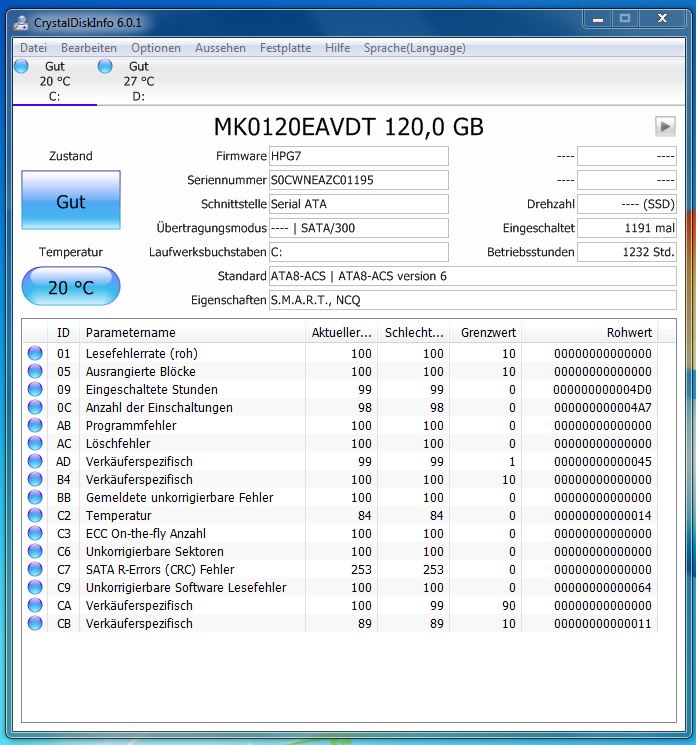Screen dimensions: 696x745
Task: Select Grenzwert 90 in the CA row
Action: point(509,605)
